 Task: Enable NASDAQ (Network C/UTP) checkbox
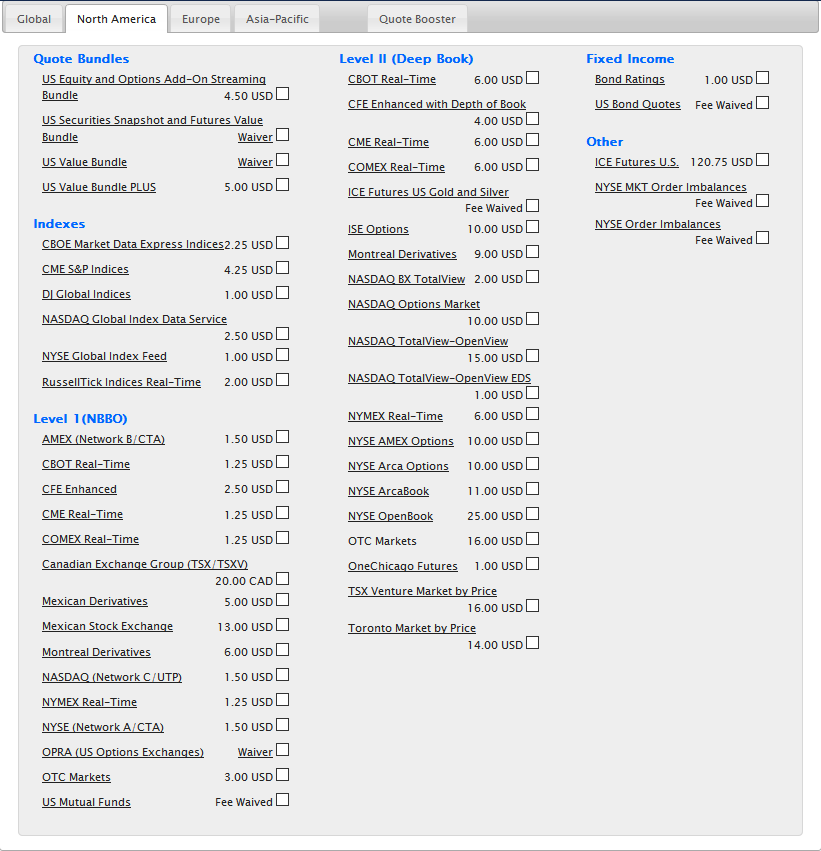pyautogui.click(x=282, y=675)
